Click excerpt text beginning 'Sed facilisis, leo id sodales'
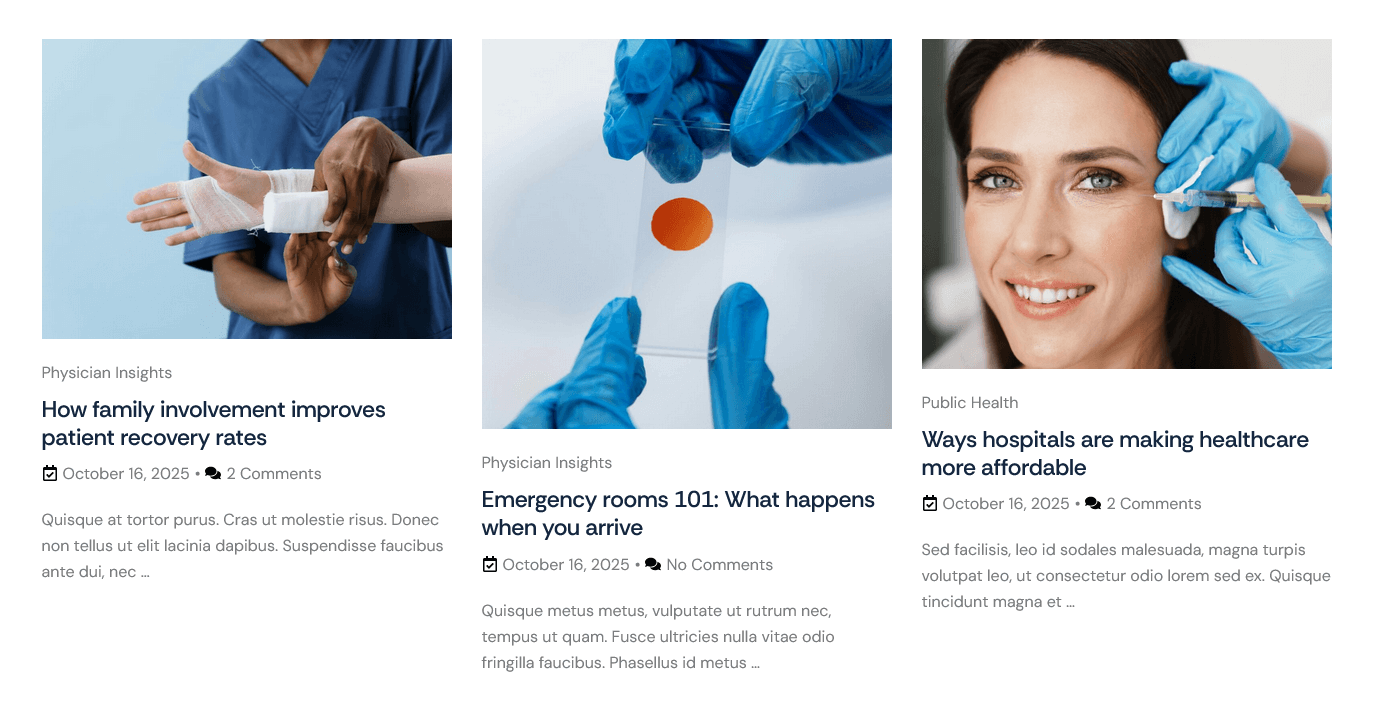The height and width of the screenshot is (706, 1377). [1126, 576]
